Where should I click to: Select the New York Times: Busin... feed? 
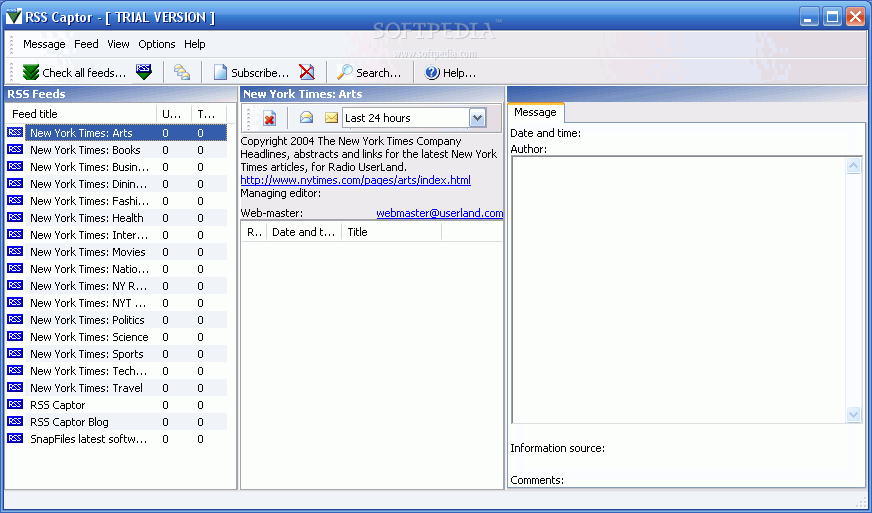click(117, 167)
